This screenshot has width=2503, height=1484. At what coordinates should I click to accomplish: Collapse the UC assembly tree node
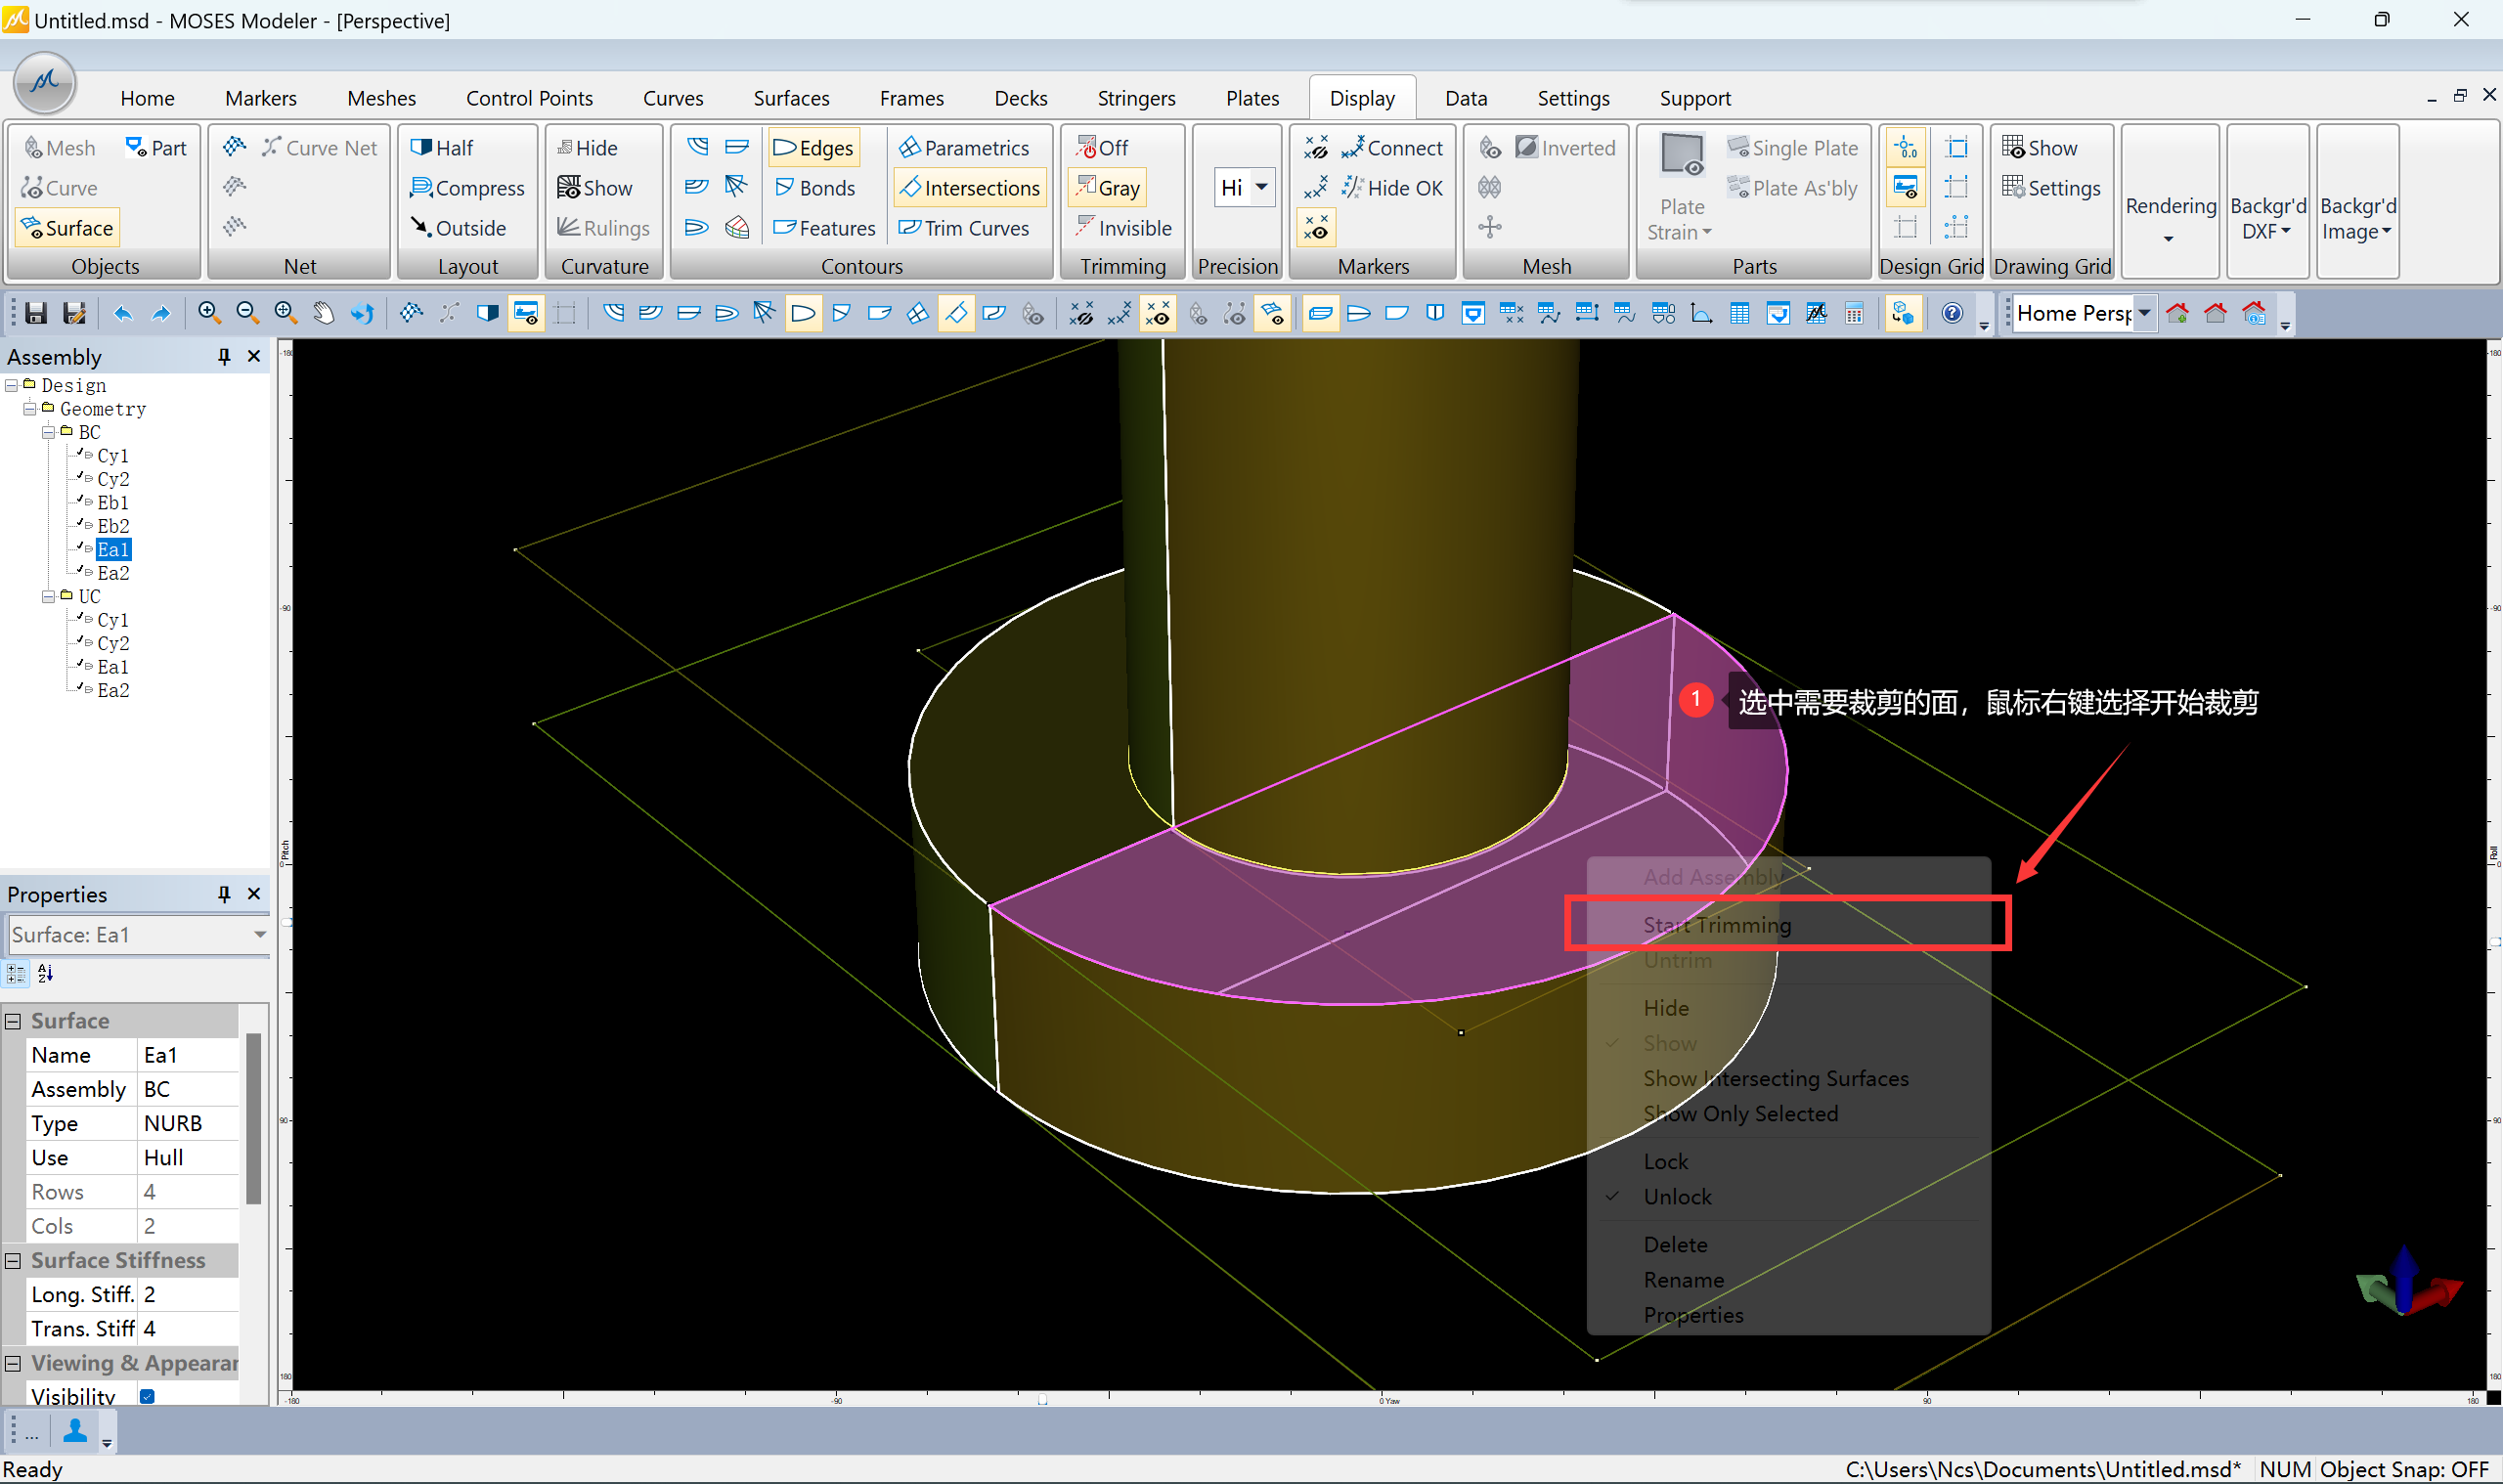tap(48, 597)
